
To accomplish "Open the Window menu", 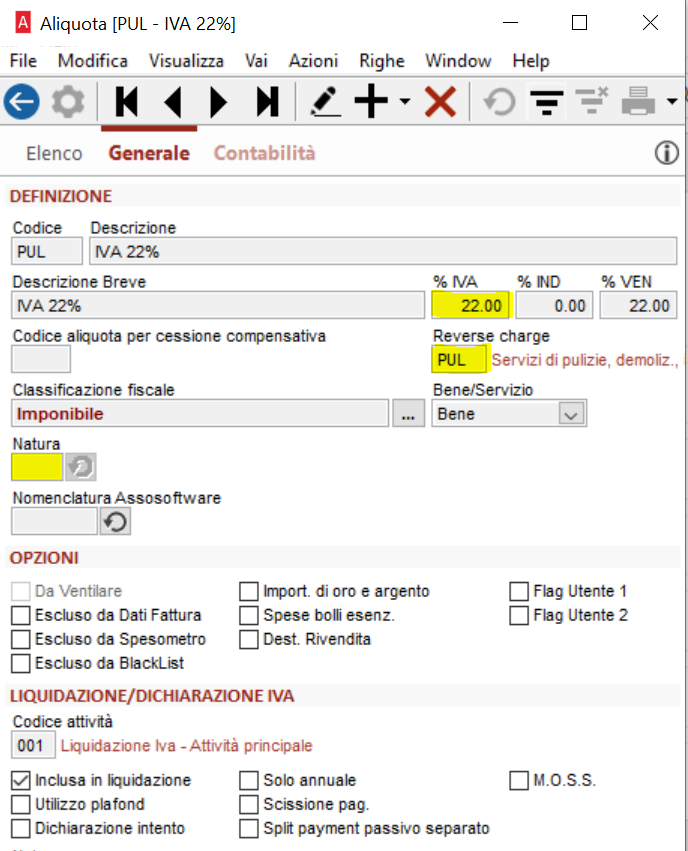I will tap(458, 61).
